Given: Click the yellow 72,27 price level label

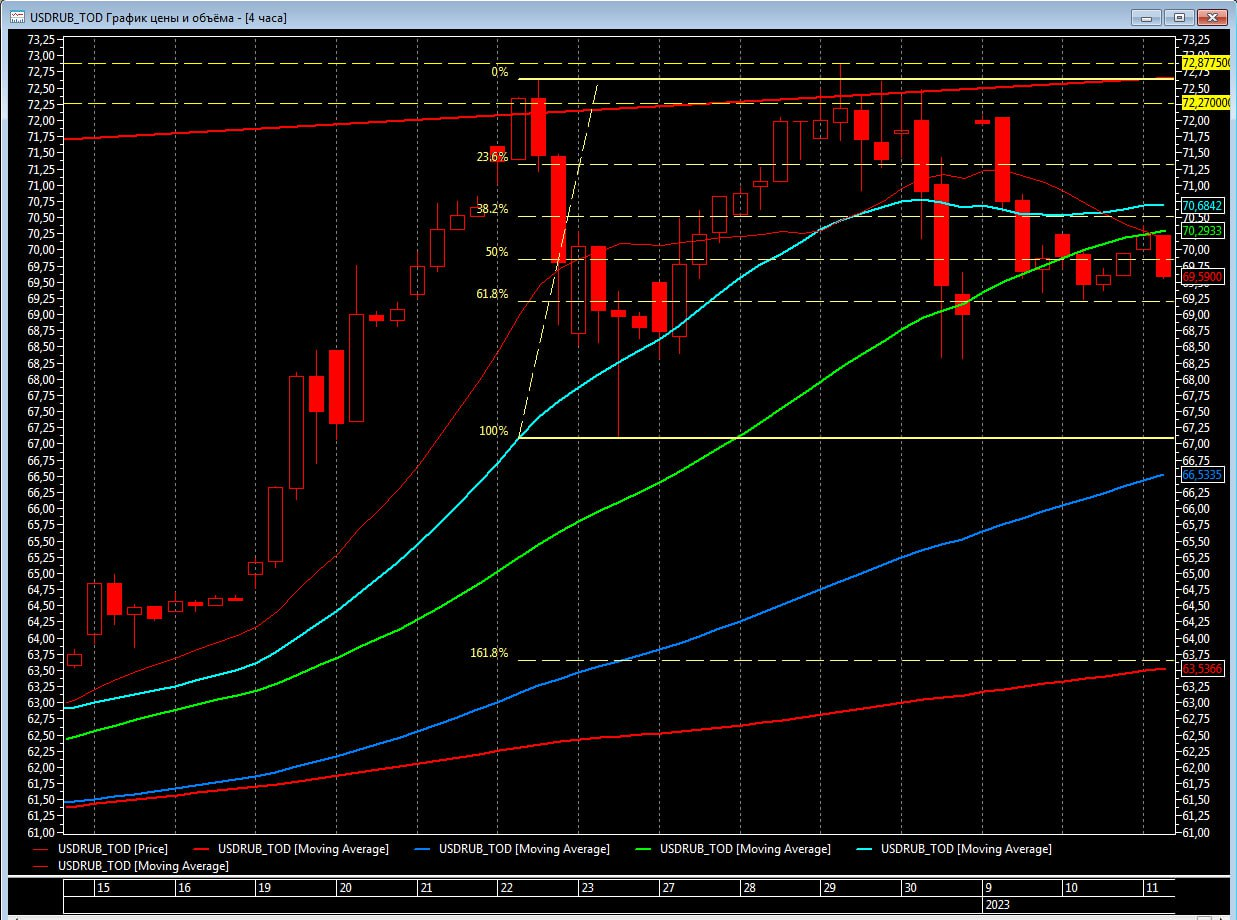Looking at the screenshot, I should point(1204,103).
